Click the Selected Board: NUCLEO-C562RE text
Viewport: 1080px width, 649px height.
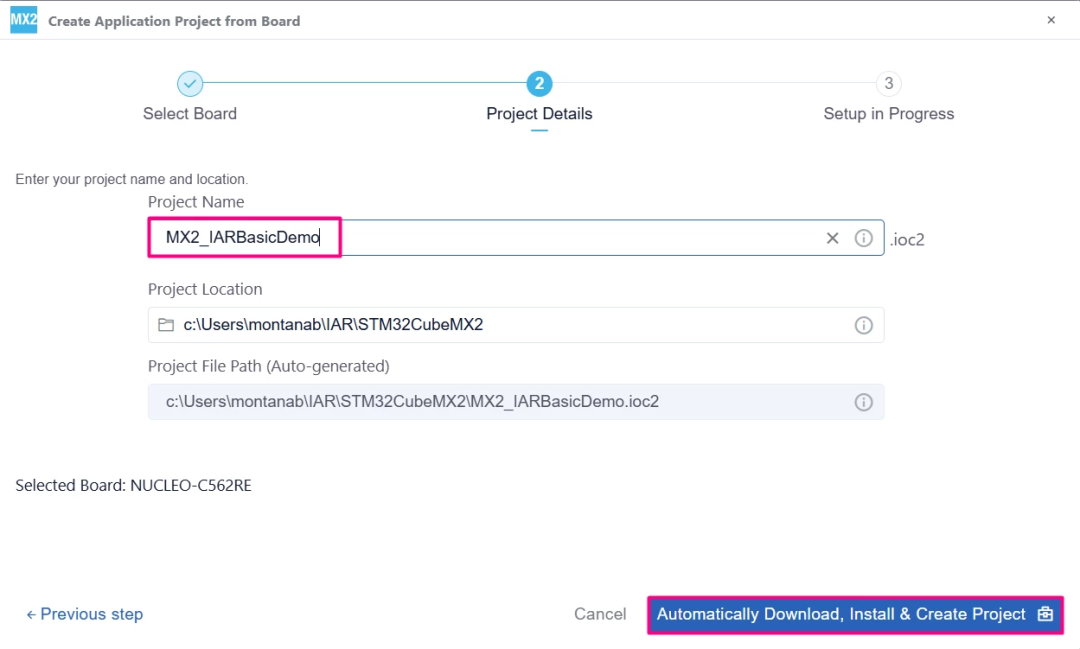[134, 486]
